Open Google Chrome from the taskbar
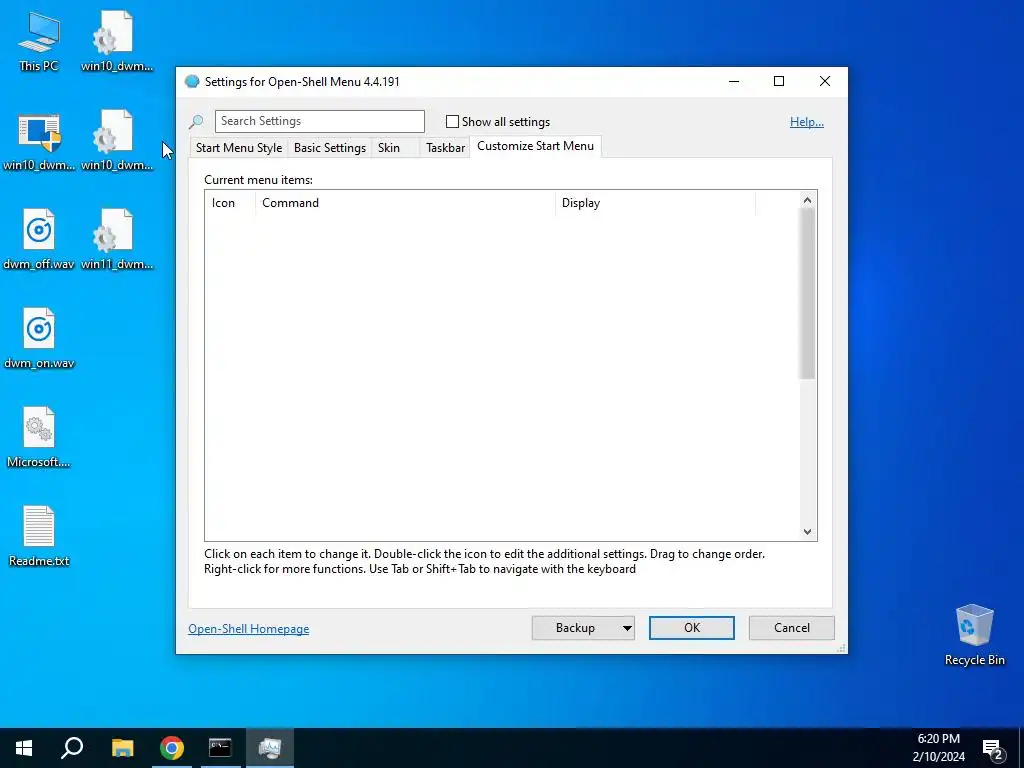The image size is (1024, 768). pyautogui.click(x=172, y=748)
